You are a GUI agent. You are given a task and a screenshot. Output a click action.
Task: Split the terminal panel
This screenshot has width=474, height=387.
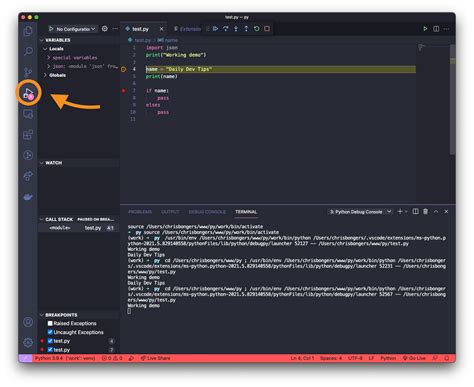pyautogui.click(x=415, y=211)
